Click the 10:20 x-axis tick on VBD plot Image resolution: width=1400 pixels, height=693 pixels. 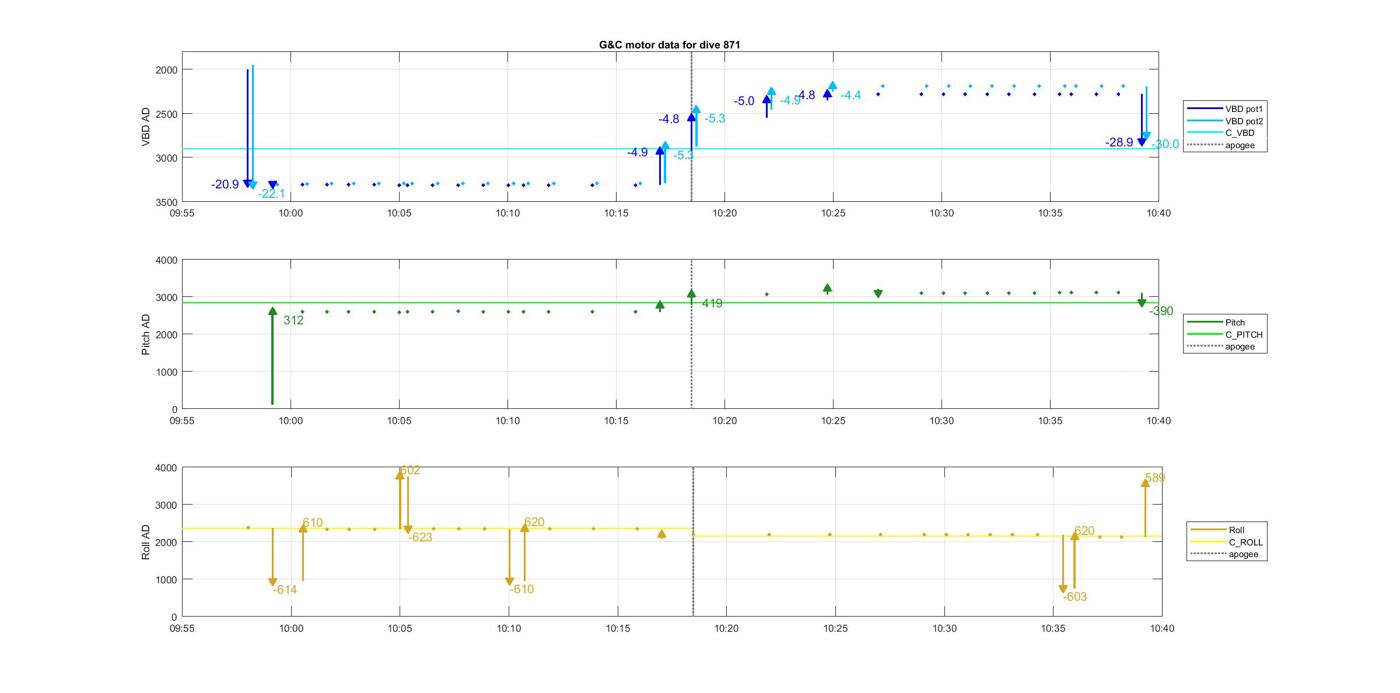coord(725,213)
